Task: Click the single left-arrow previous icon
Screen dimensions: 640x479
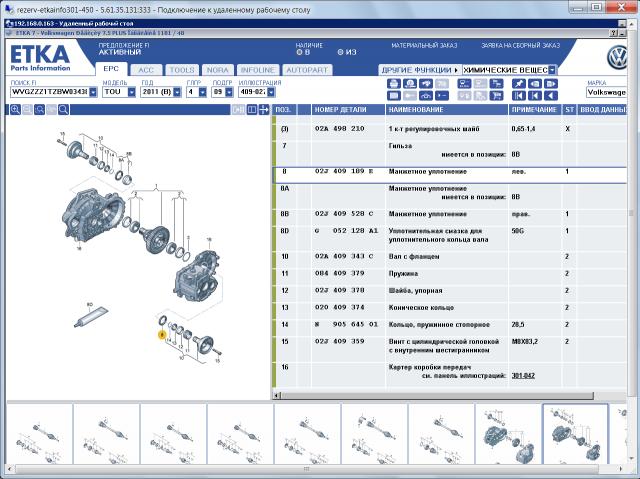Action: [x=551, y=96]
